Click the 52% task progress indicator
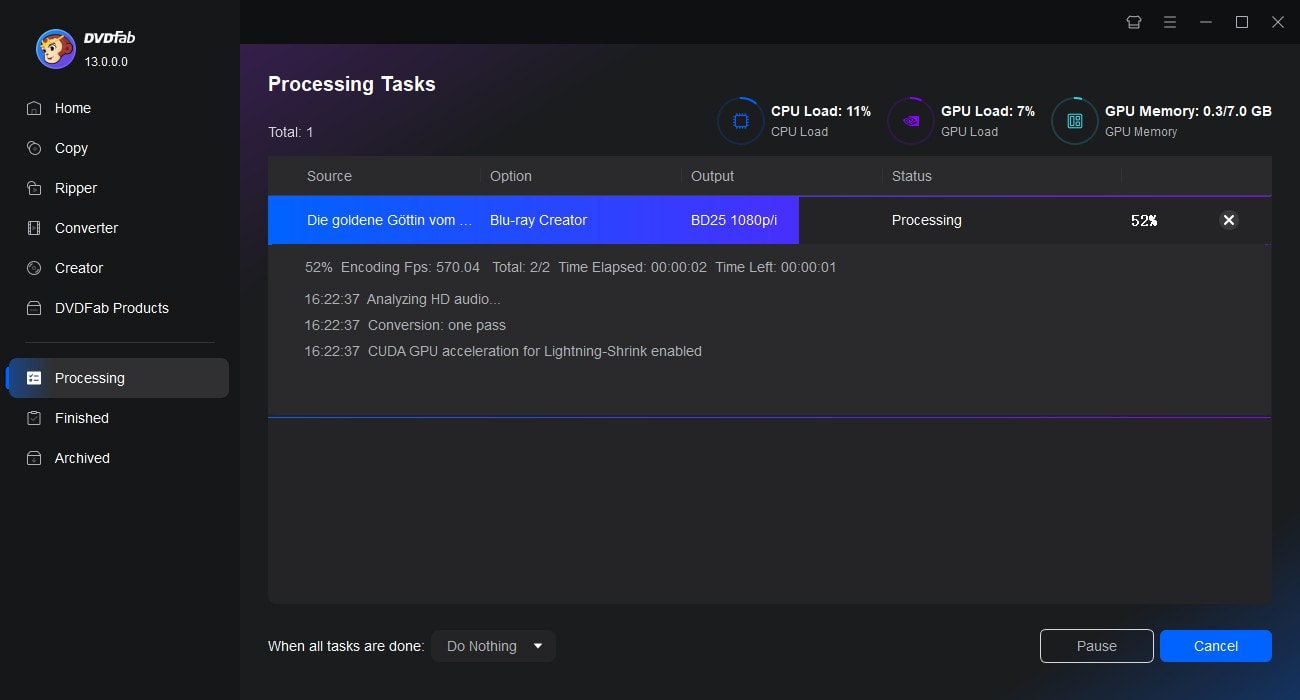Screen dimensions: 1300x700 tap(1143, 220)
